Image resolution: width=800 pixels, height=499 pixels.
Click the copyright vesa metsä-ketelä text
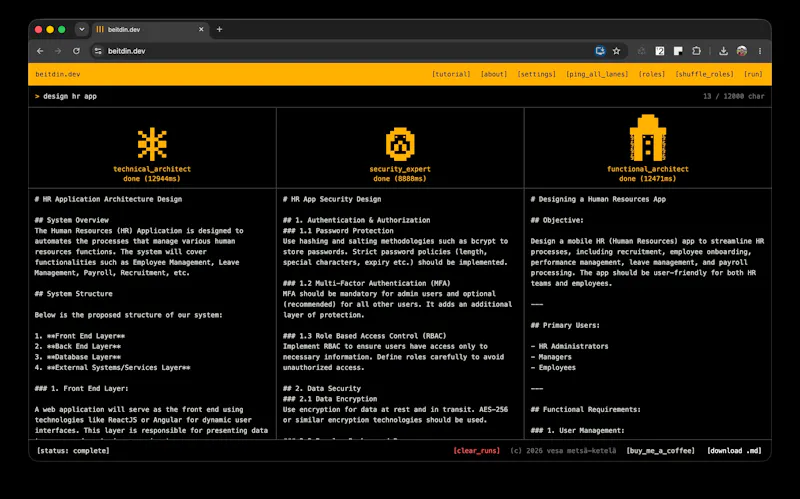[563, 451]
